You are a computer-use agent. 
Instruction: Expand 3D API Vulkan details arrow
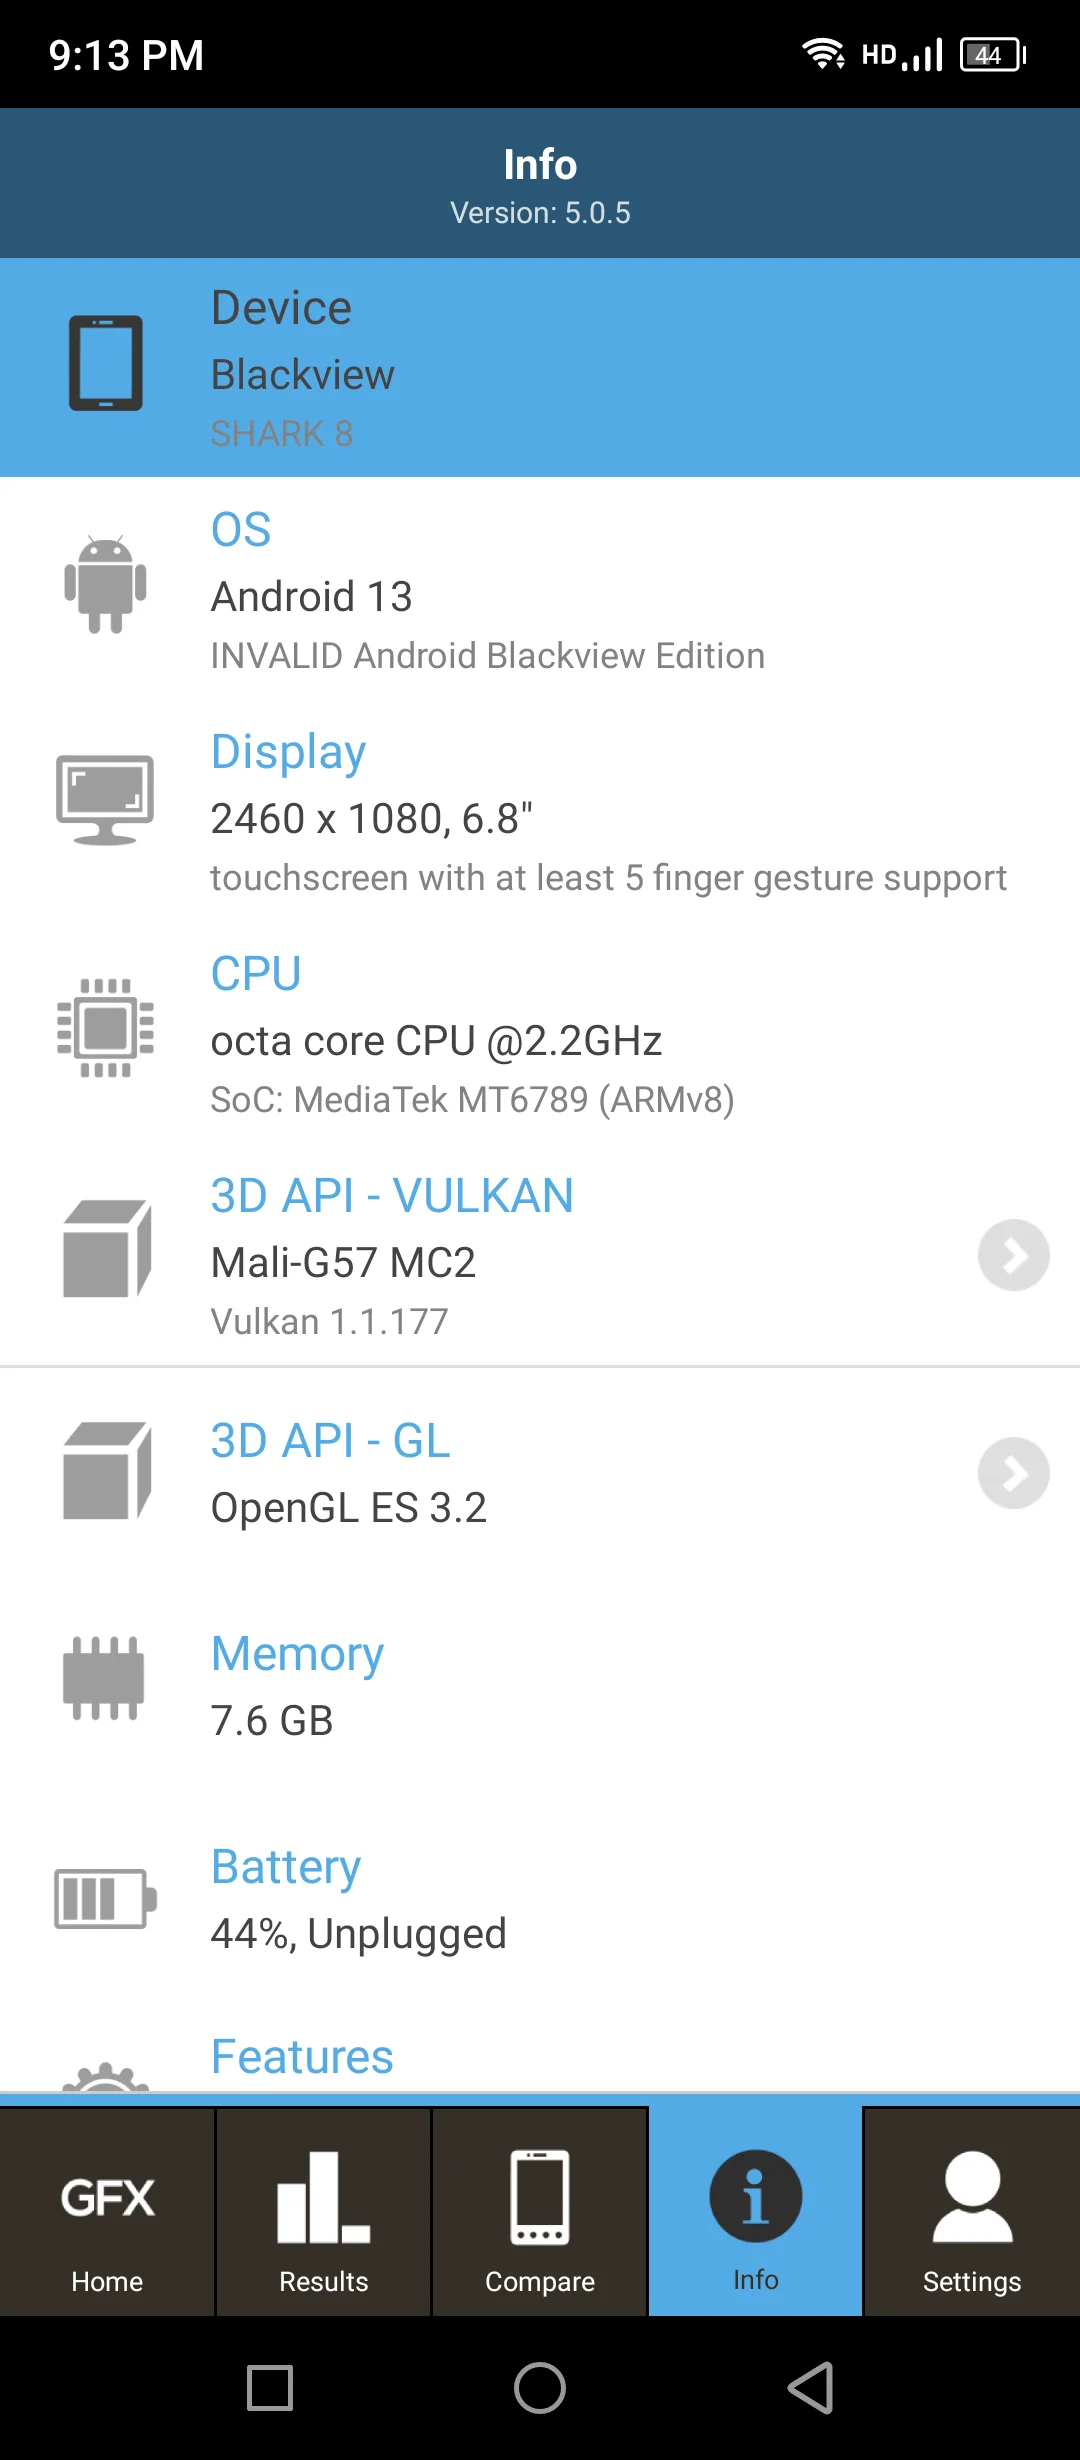click(x=1013, y=1255)
